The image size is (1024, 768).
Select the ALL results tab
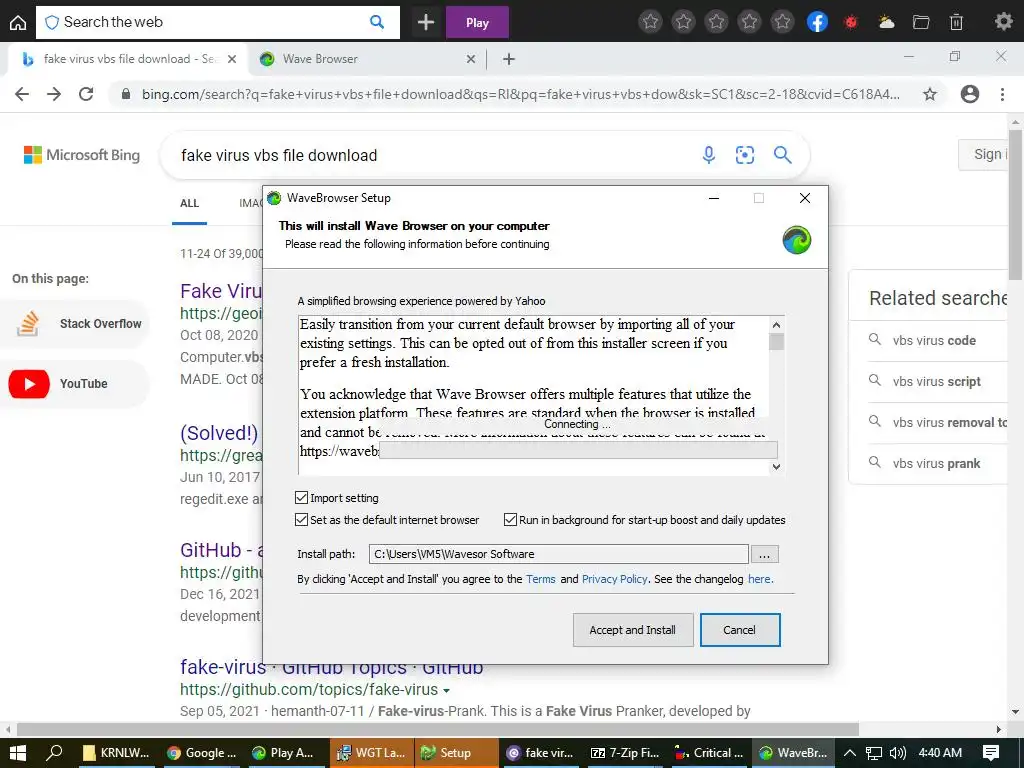(189, 203)
